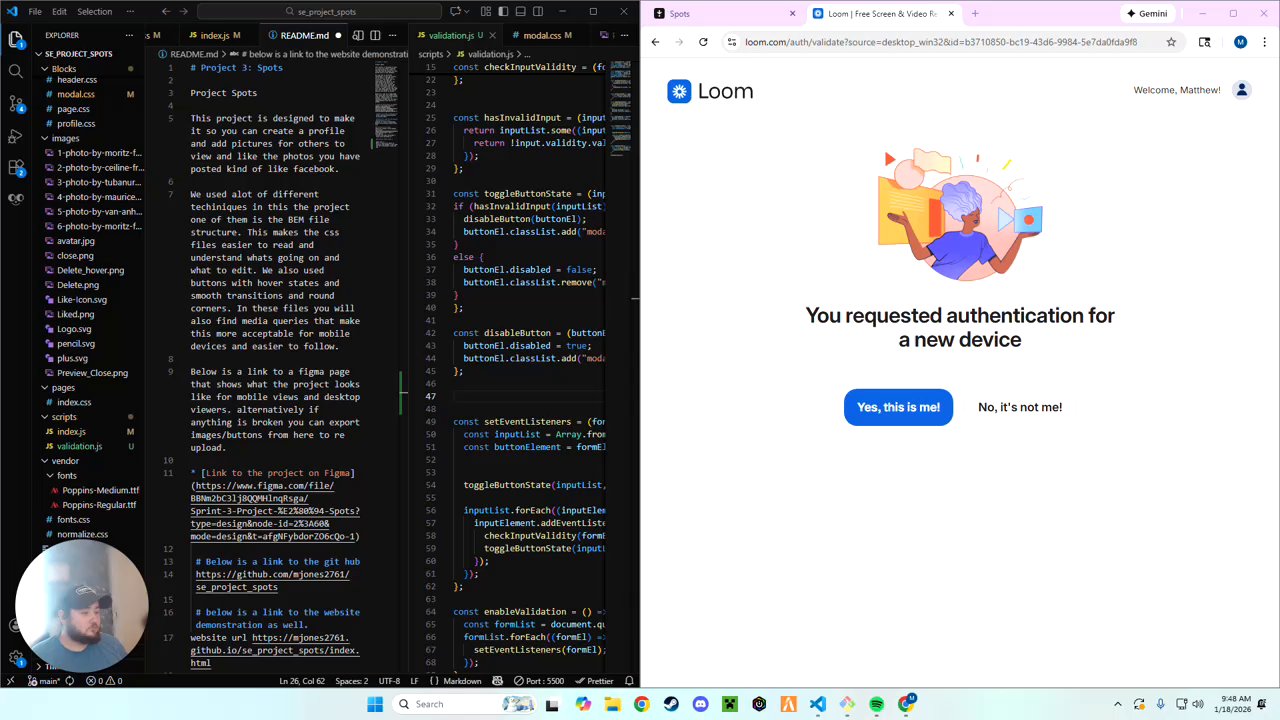Open the Search view in VS Code activity bar
This screenshot has height=720, width=1280.
[x=15, y=71]
